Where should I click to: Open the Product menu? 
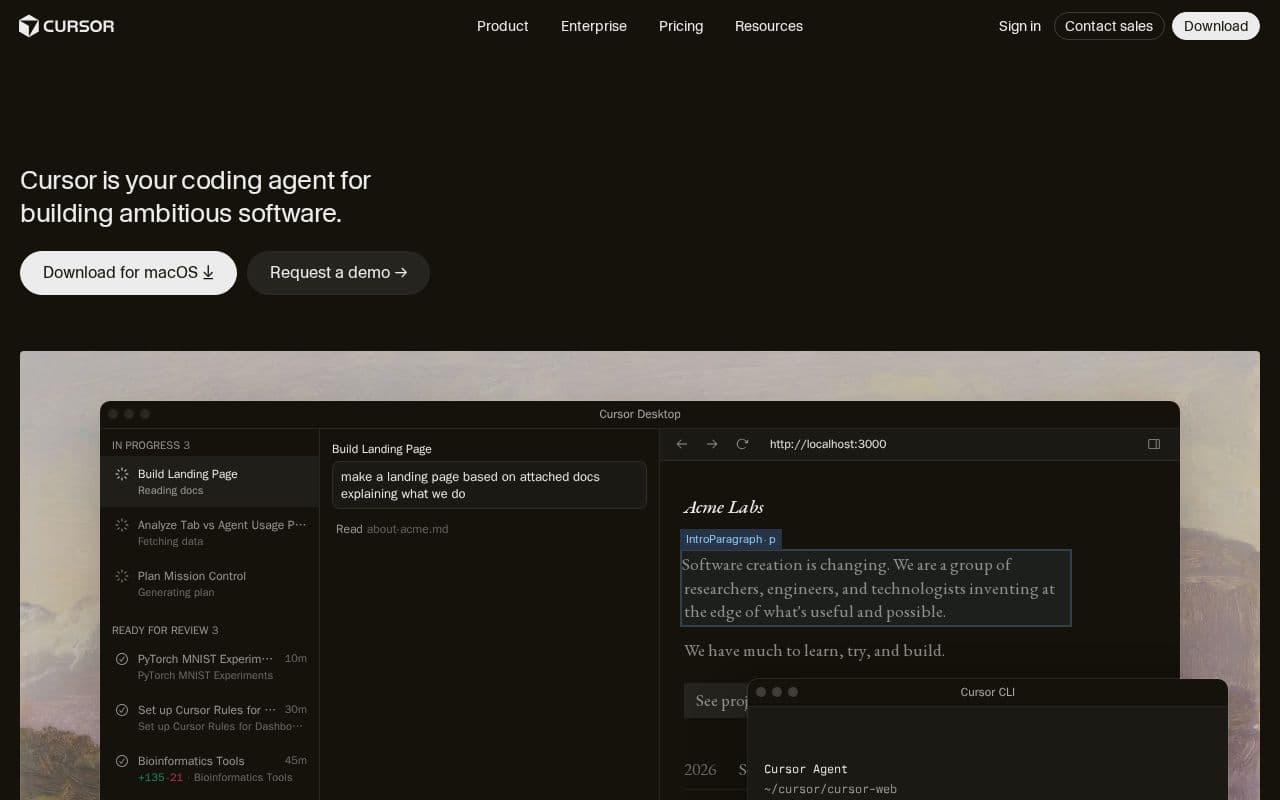502,26
